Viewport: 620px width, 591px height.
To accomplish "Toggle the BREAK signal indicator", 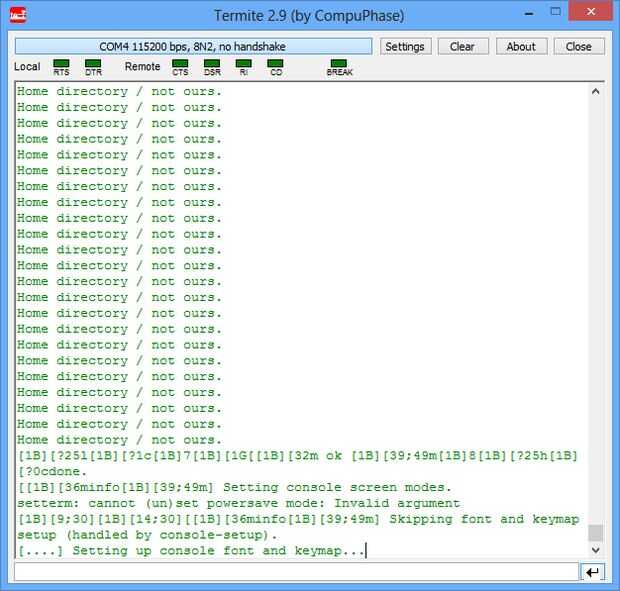I will [339, 63].
